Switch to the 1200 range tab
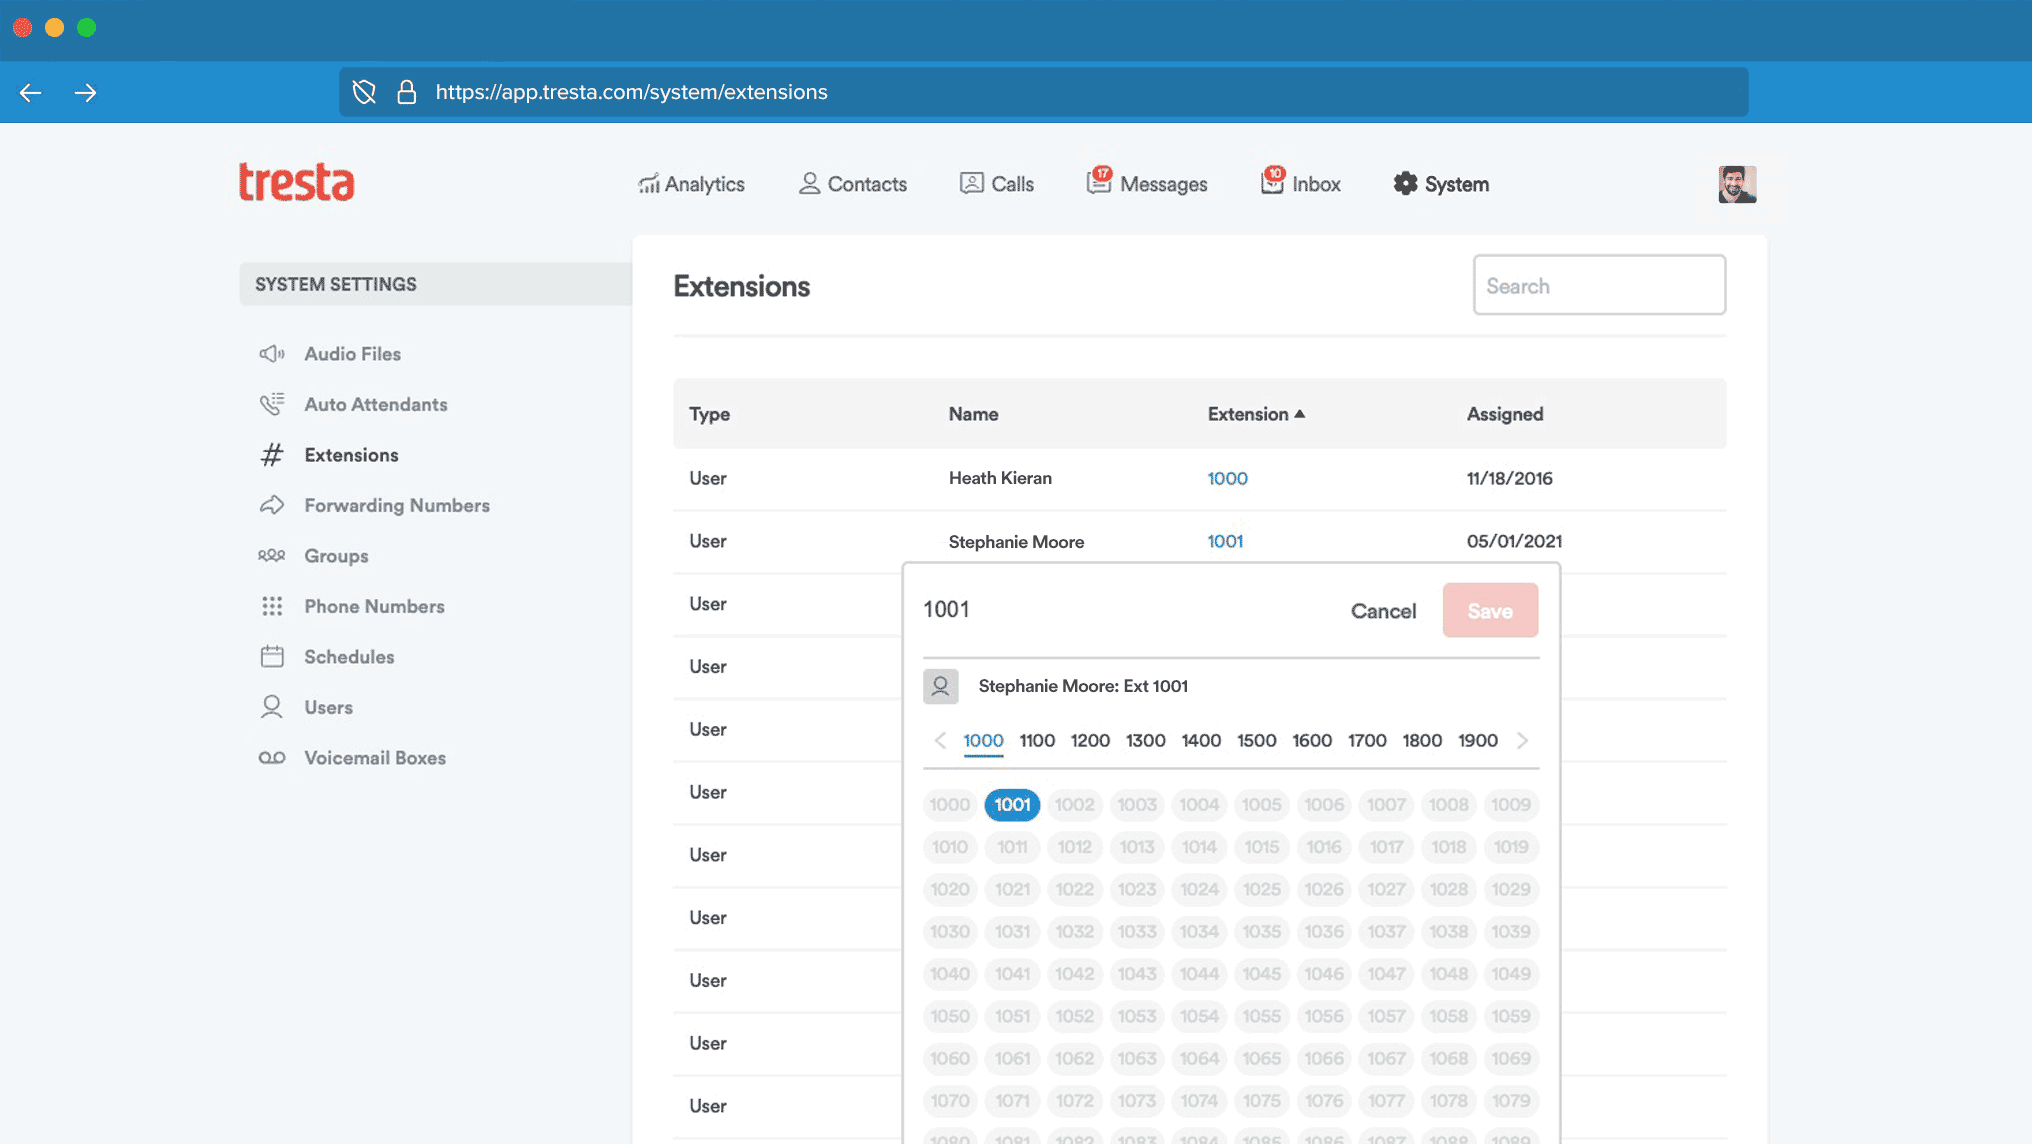The height and width of the screenshot is (1144, 2032). [x=1090, y=741]
